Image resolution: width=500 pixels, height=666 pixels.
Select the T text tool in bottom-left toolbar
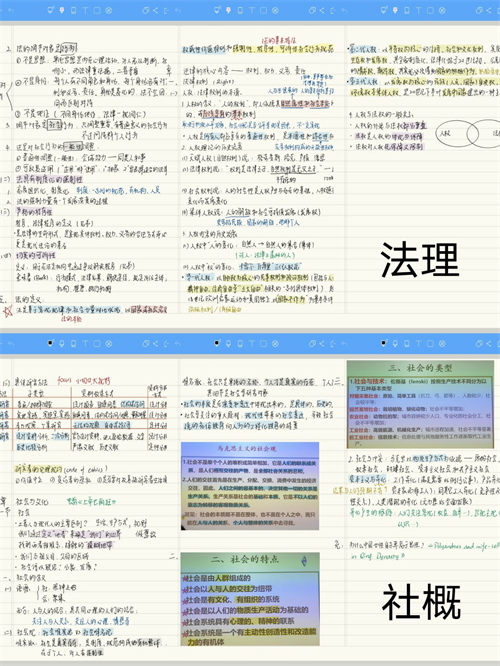tap(85, 343)
